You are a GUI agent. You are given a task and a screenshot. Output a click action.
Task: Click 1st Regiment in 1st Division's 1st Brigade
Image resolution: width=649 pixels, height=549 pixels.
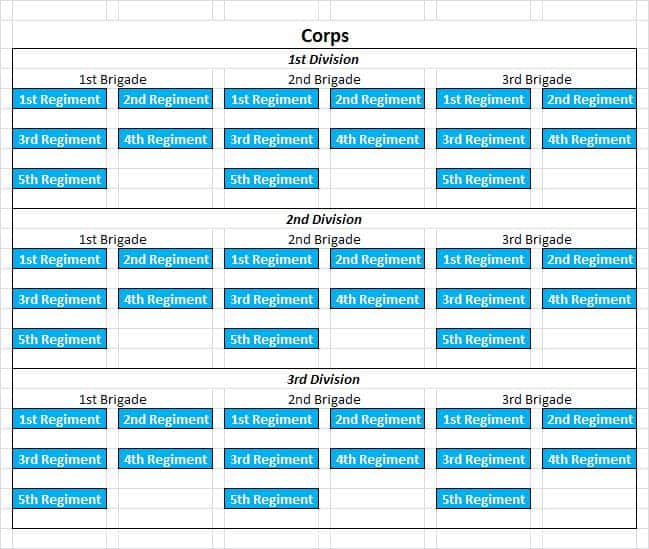[60, 99]
